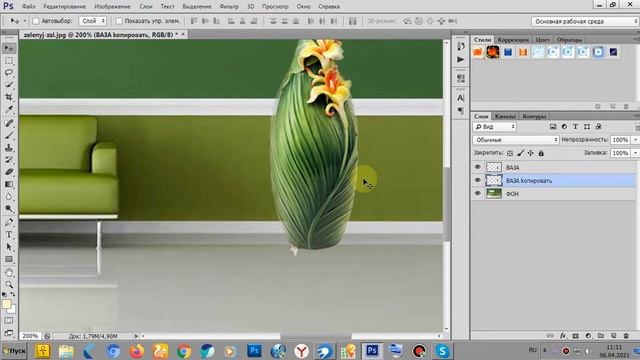Viewport: 640px width, 360px height.
Task: Select the ВАЗА layer name
Action: [x=512, y=167]
